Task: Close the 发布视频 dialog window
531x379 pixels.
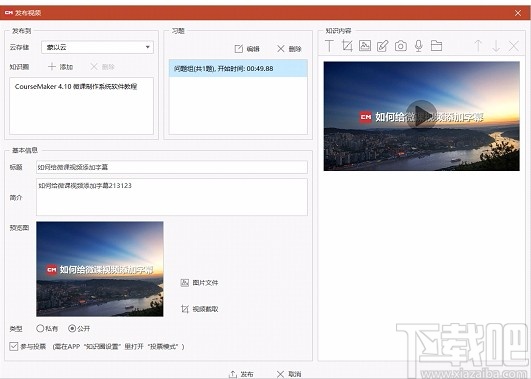Action: point(518,13)
